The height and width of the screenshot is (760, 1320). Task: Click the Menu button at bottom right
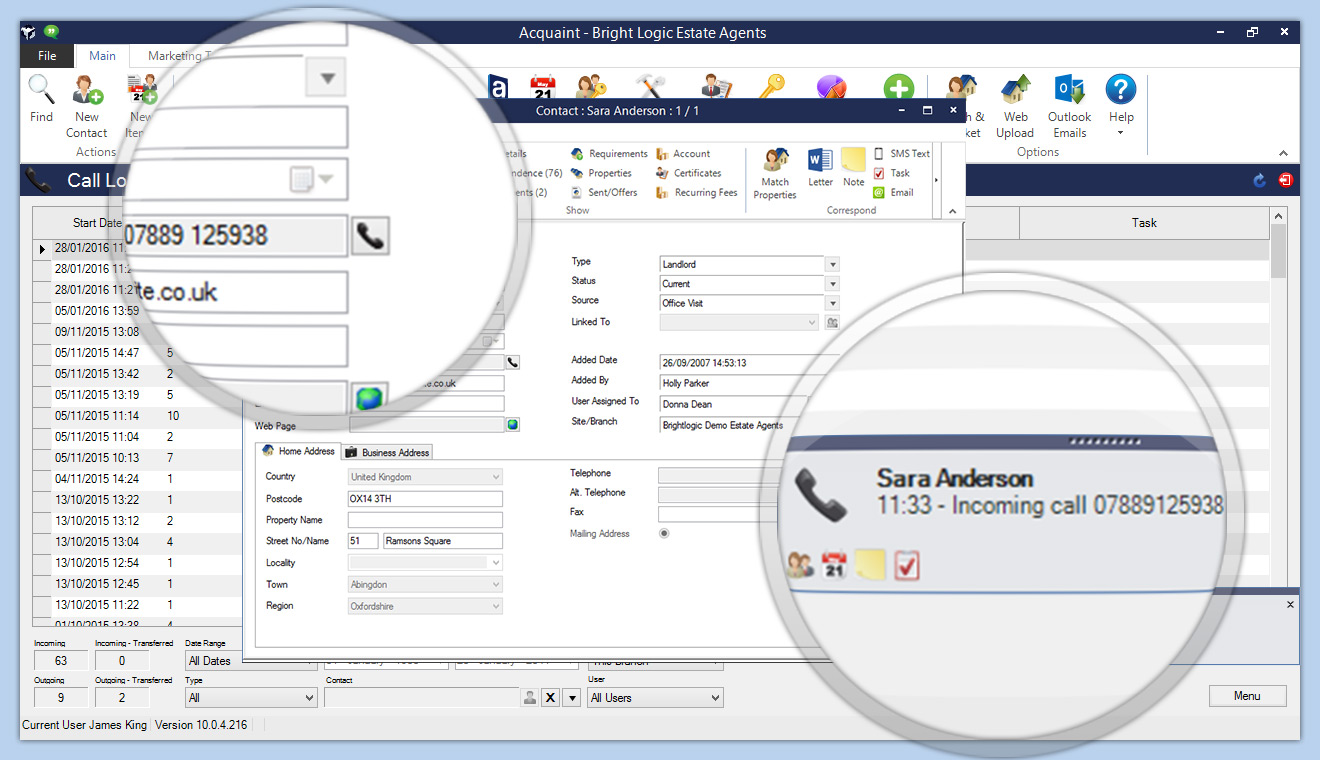coord(1247,696)
